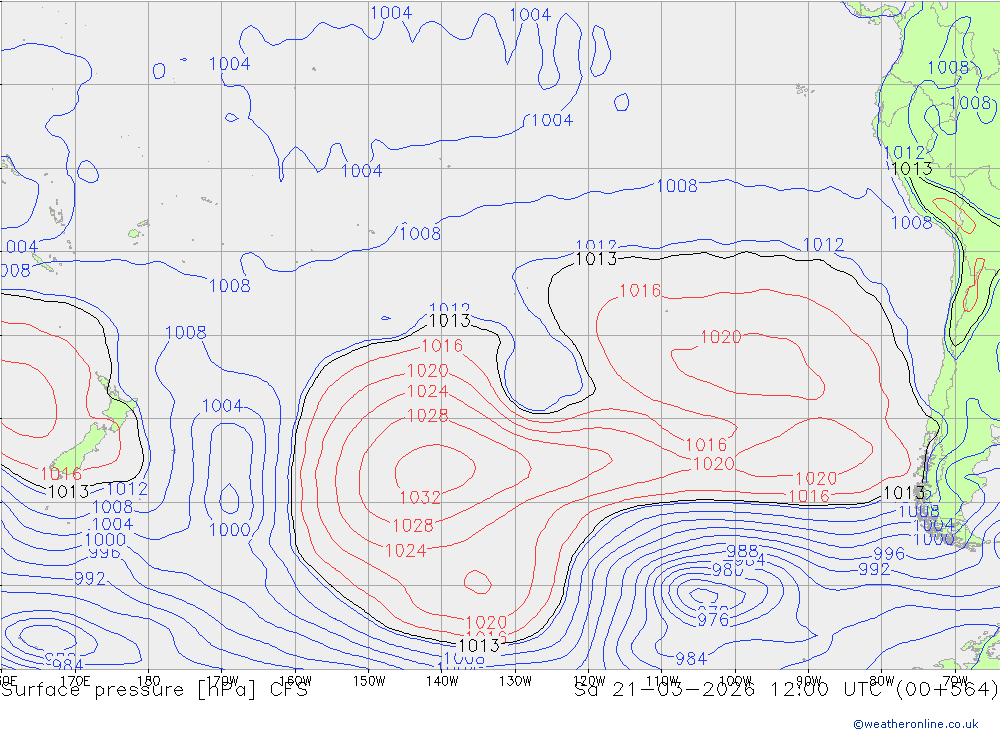The height and width of the screenshot is (733, 1000).
Task: Select the 130W longitude label
Action: [515, 681]
